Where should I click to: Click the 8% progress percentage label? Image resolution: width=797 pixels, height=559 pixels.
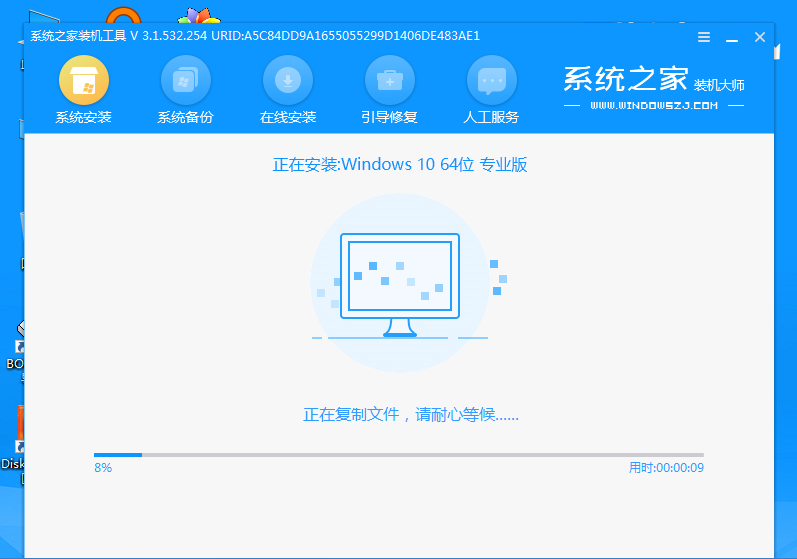[102, 467]
